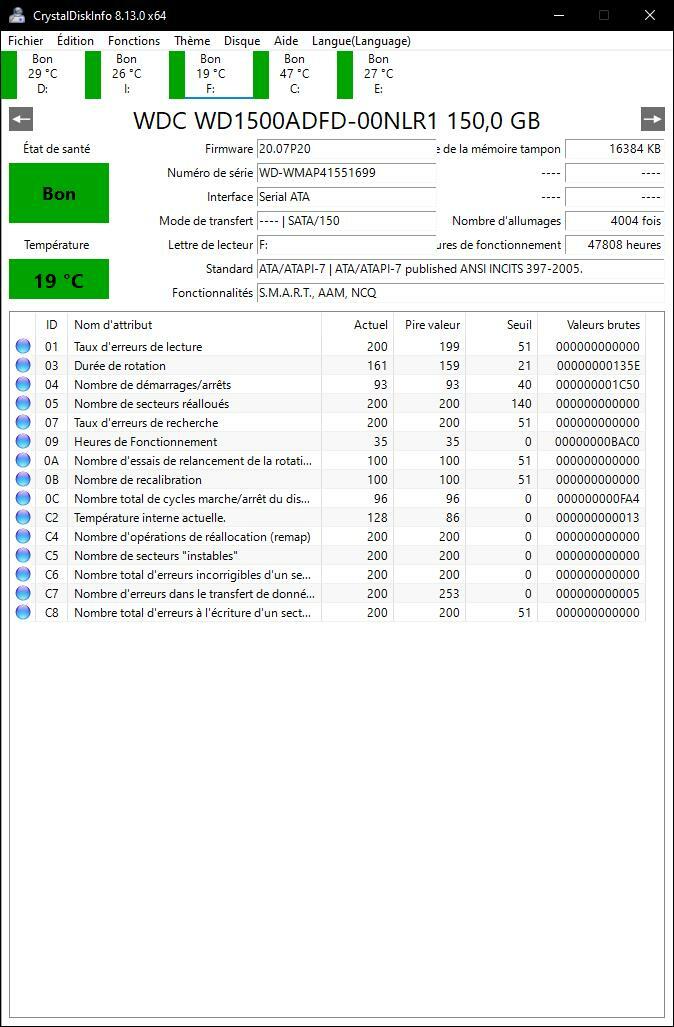Click status orb for attribute C4 remap
The height and width of the screenshot is (1027, 674).
tap(23, 536)
